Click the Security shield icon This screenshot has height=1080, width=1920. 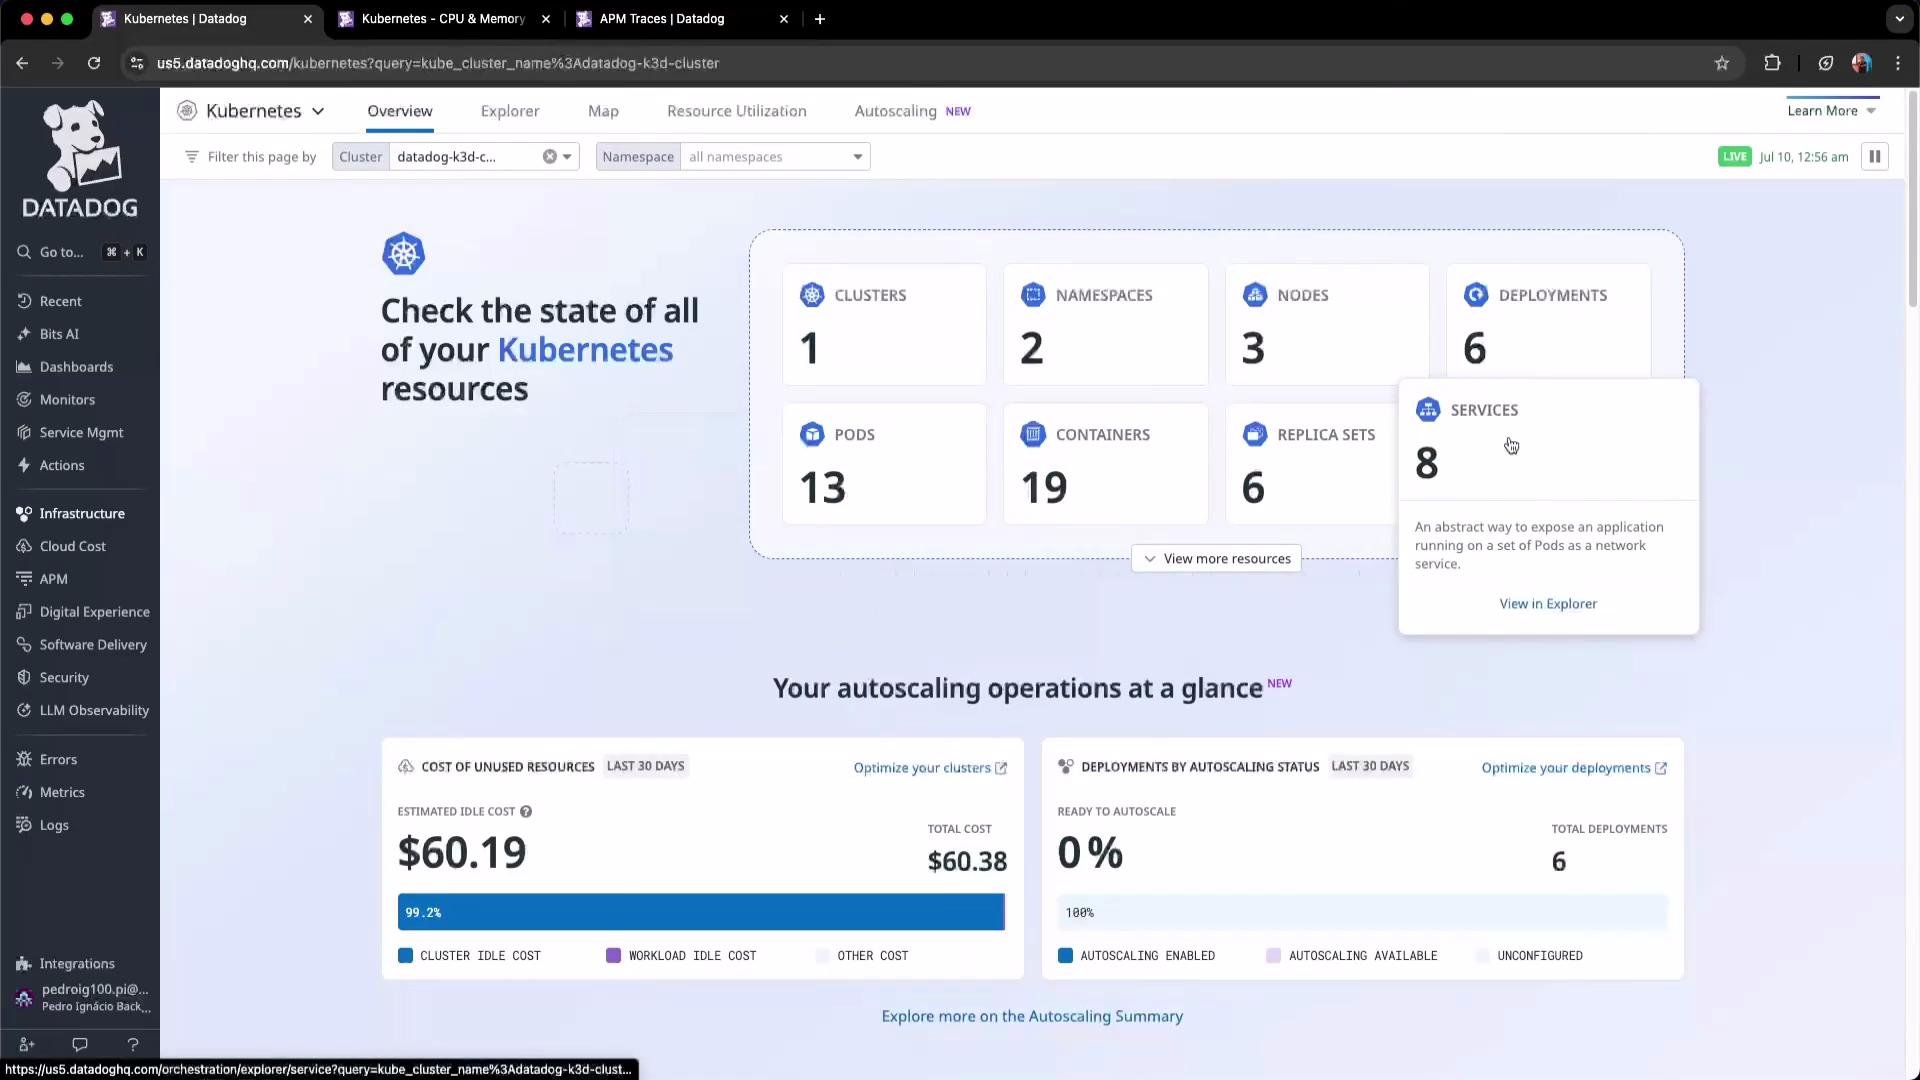[24, 678]
